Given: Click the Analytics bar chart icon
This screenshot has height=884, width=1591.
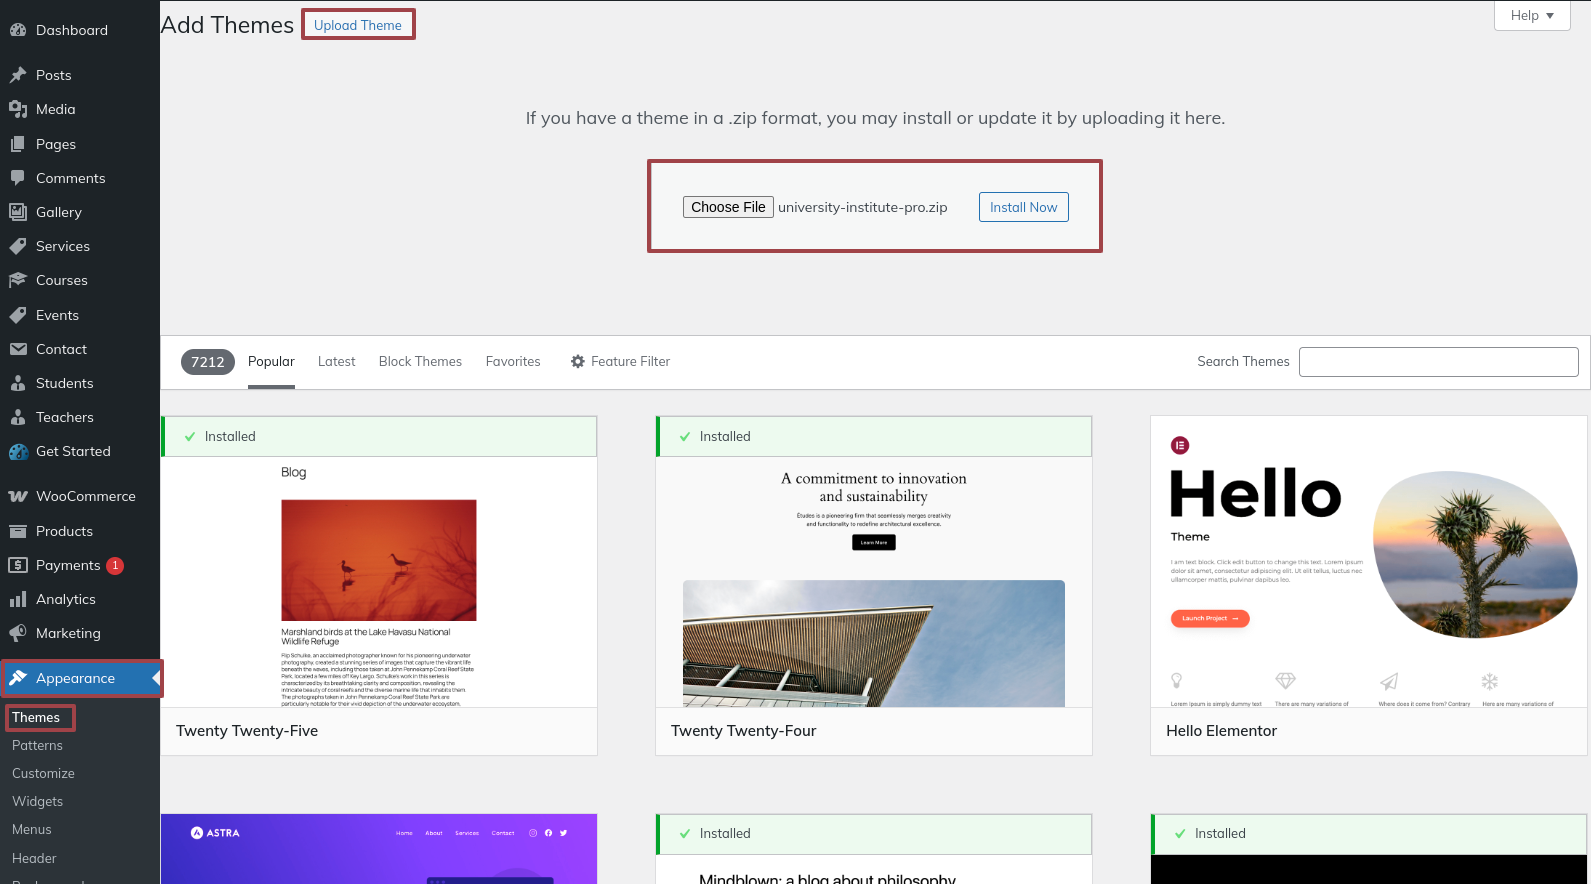Looking at the screenshot, I should (18, 599).
